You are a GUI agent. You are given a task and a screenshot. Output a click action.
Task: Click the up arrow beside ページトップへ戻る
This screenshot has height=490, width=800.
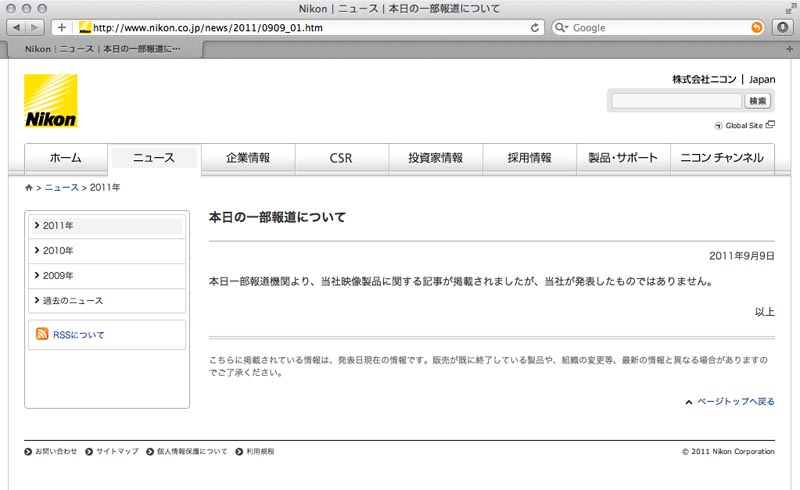point(688,402)
